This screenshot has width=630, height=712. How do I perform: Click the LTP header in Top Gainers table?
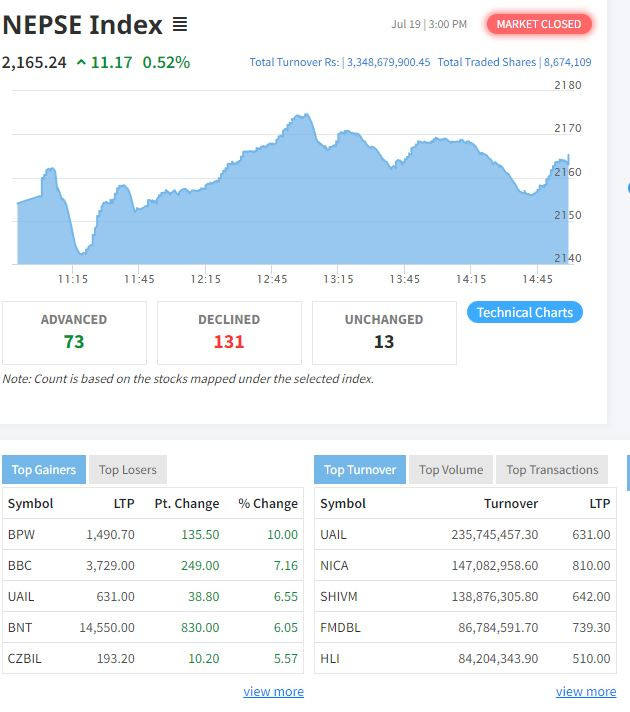coord(124,504)
